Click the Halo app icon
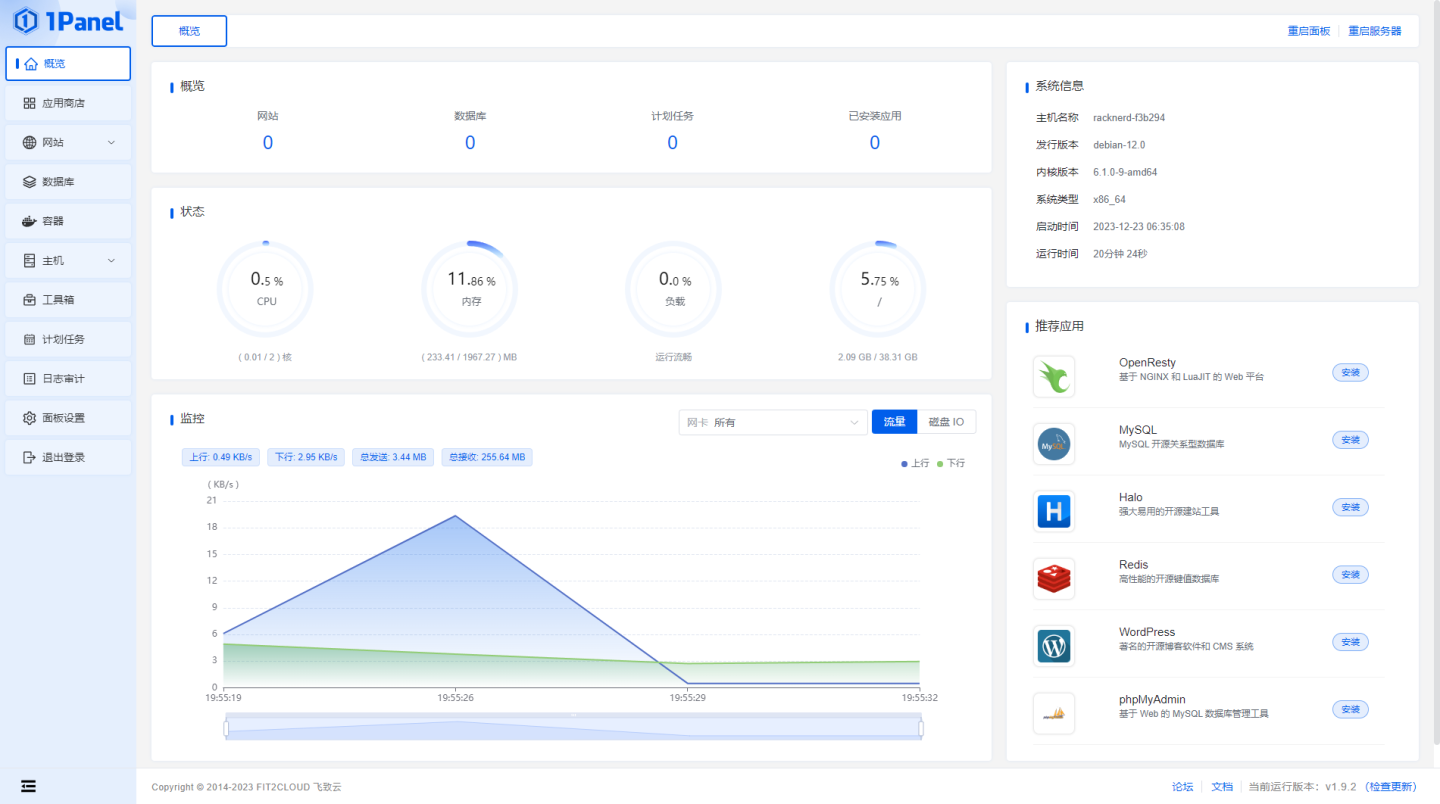The image size is (1440, 804). (1053, 511)
